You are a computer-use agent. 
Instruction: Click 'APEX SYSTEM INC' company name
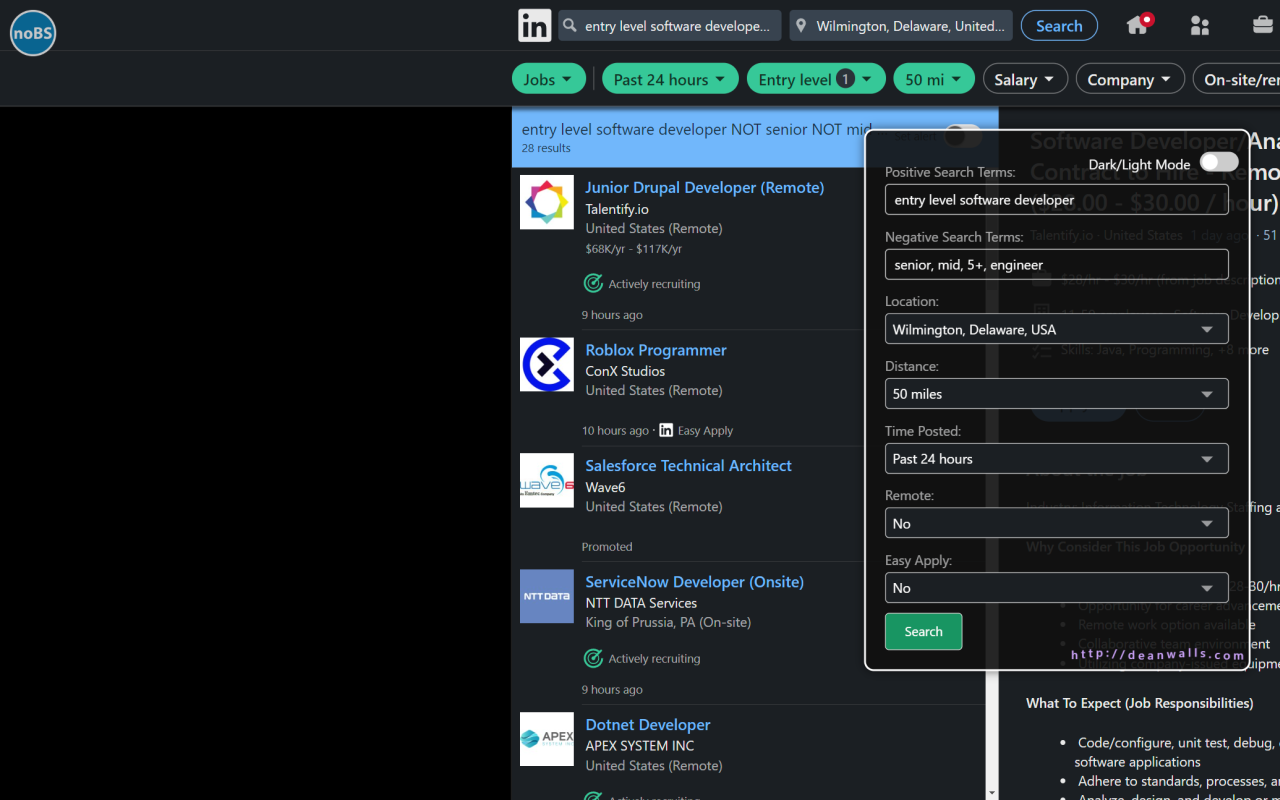tap(640, 745)
